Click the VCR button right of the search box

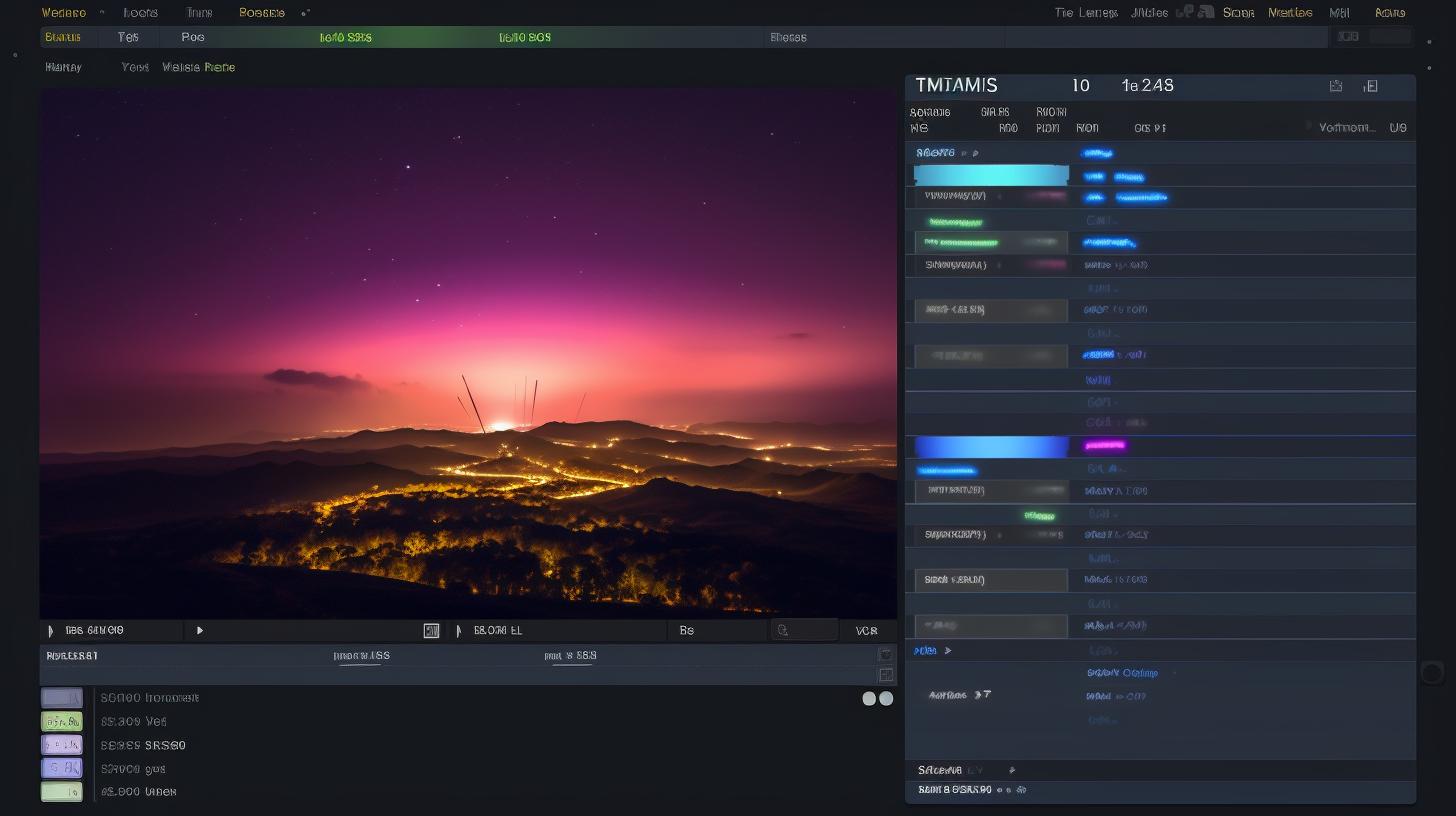point(866,631)
